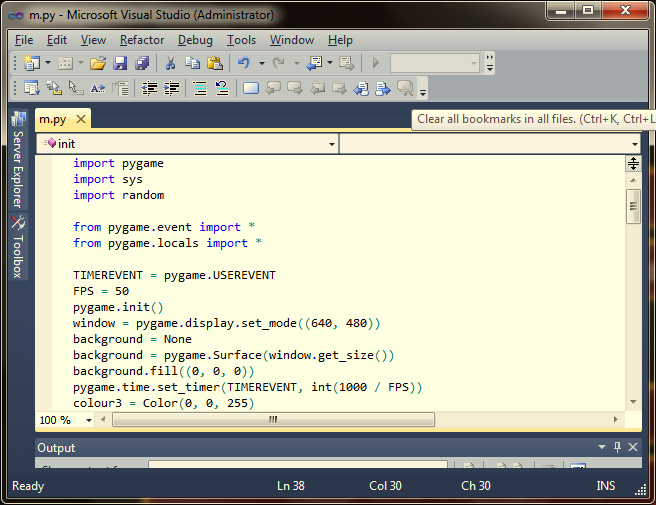656x505 pixels.
Task: Open the Debug menu
Action: coord(195,40)
